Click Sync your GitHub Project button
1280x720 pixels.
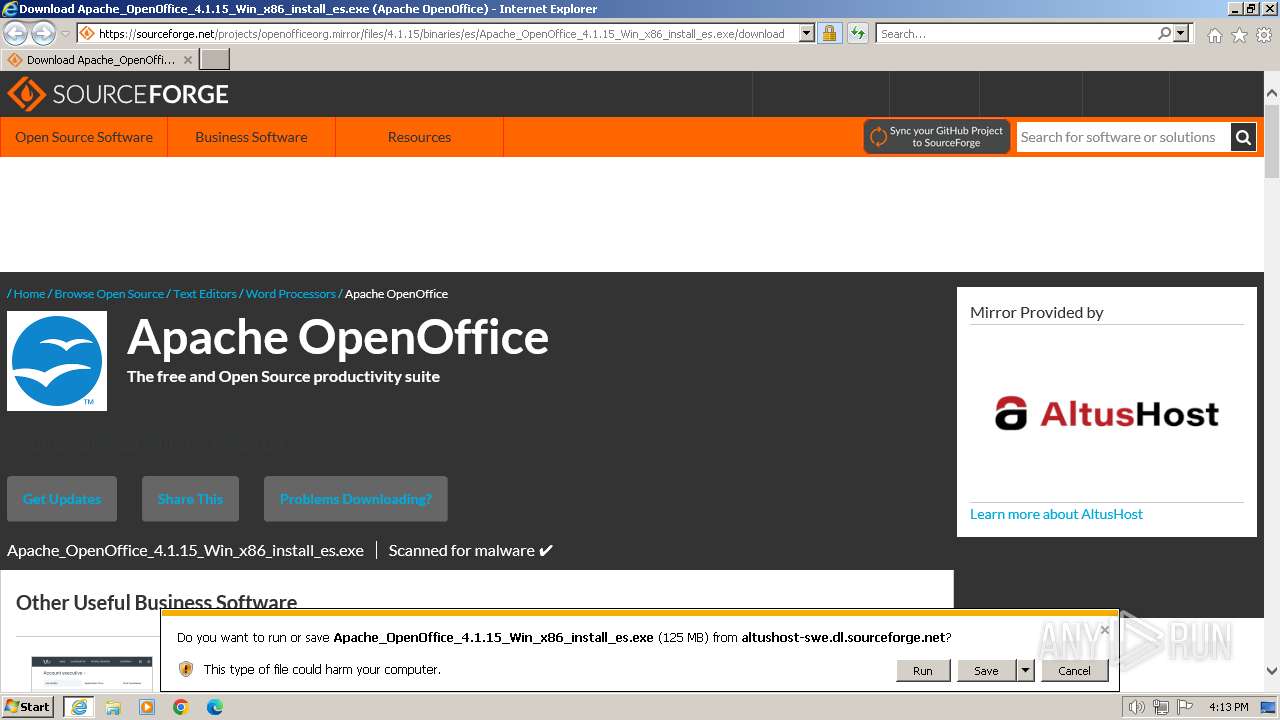(x=936, y=137)
